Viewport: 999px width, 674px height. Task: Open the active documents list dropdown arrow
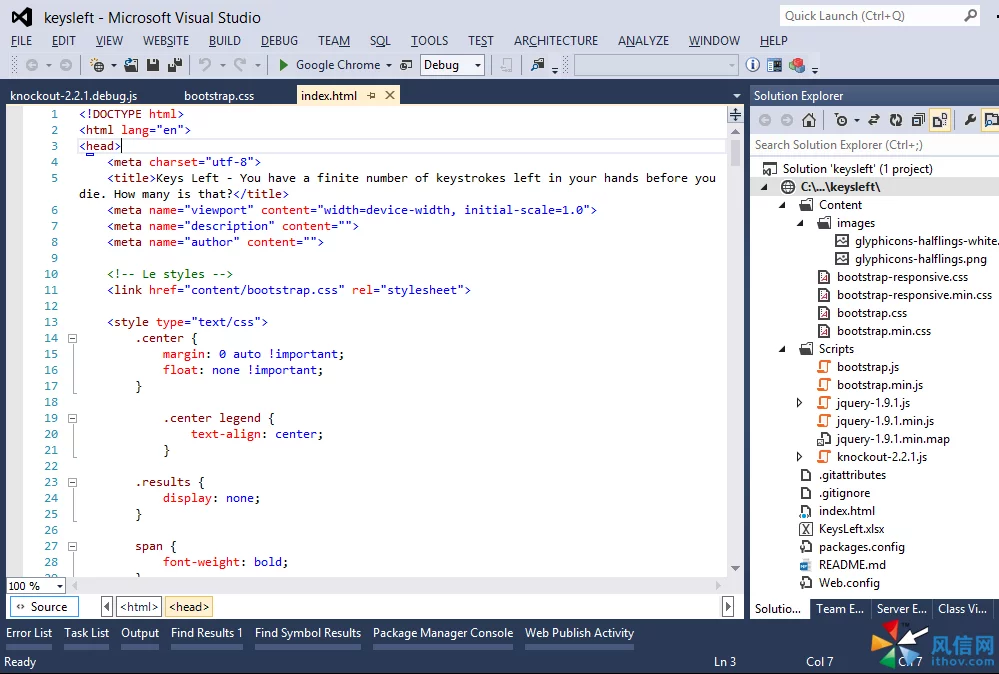(x=737, y=96)
